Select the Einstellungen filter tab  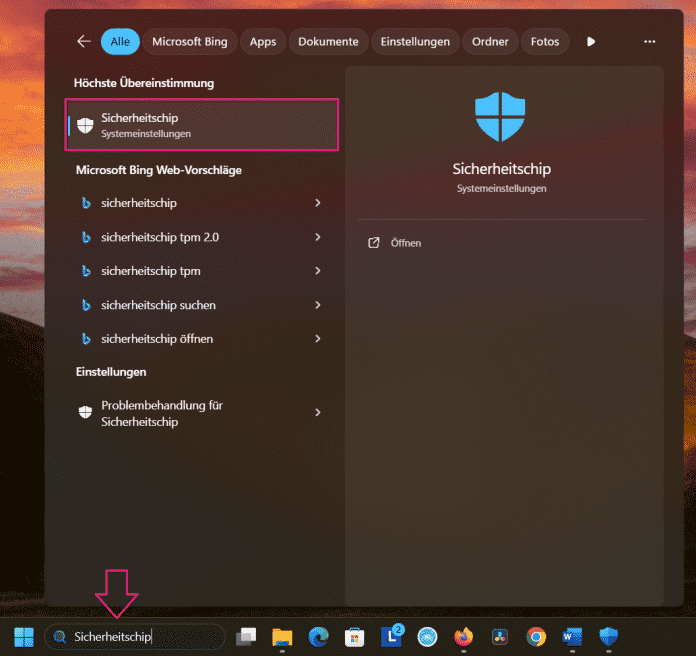pyautogui.click(x=416, y=42)
